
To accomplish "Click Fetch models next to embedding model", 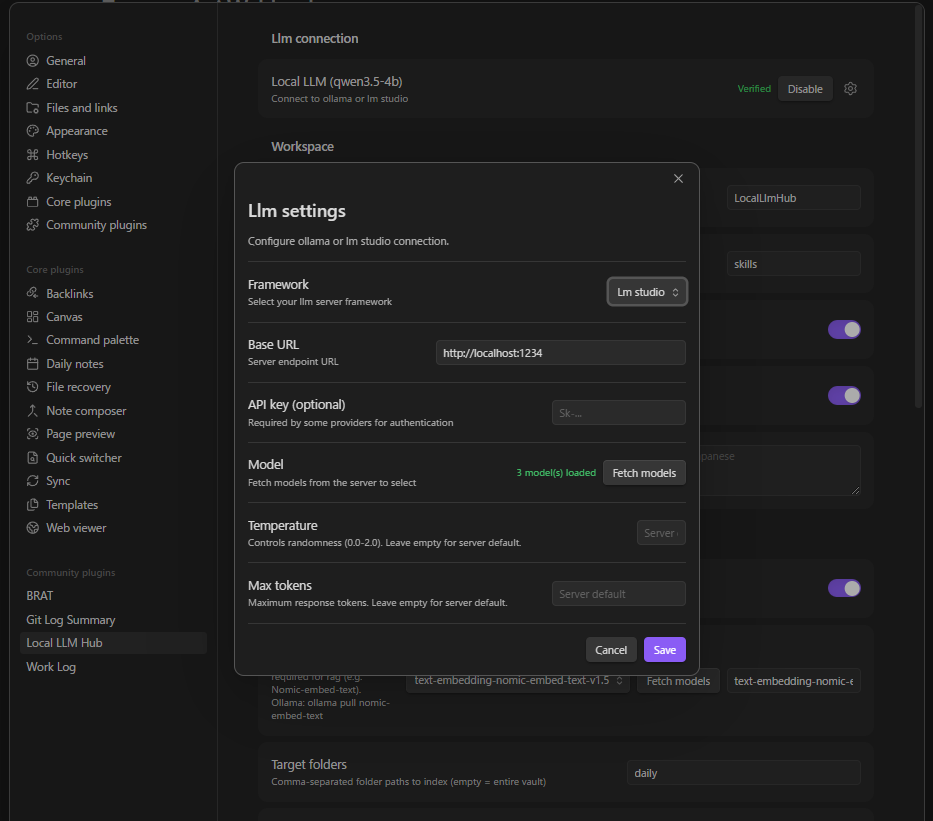I will point(678,681).
